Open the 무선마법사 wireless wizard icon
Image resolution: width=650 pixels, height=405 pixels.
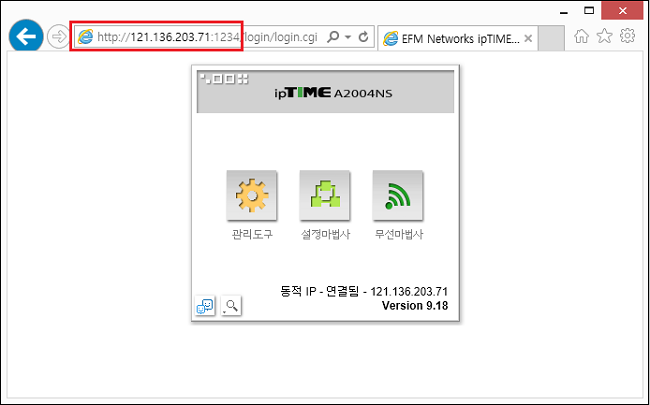coord(398,195)
